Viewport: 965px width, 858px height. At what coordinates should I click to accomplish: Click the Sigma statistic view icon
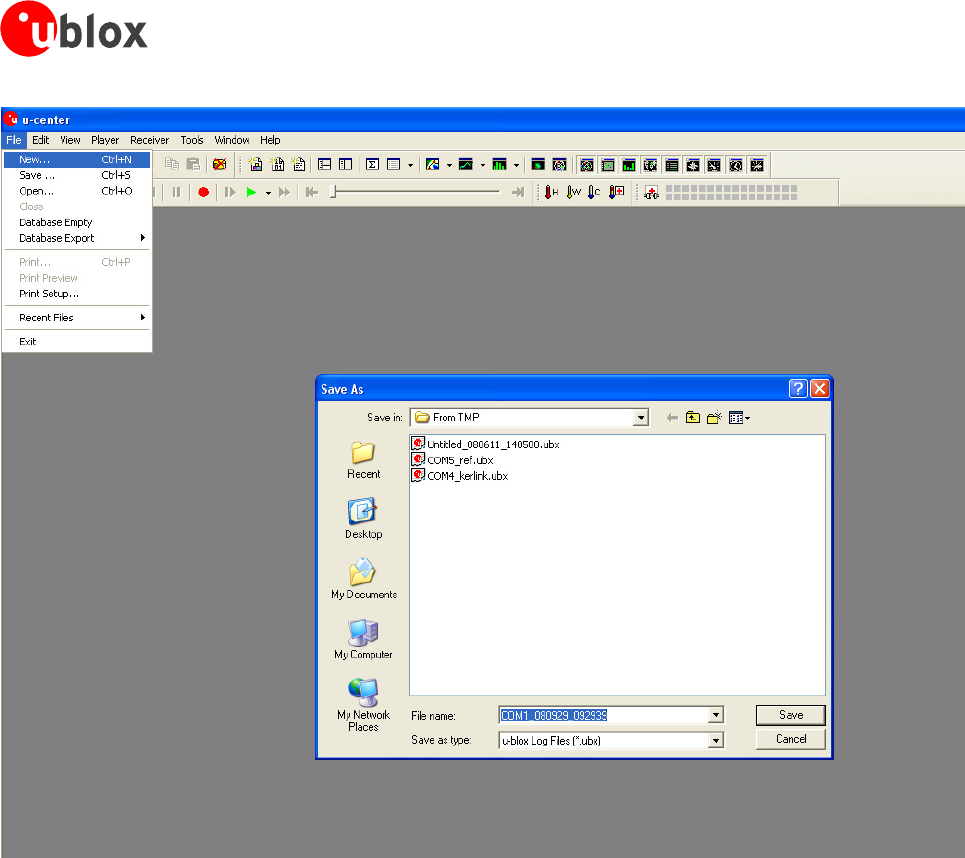[372, 164]
